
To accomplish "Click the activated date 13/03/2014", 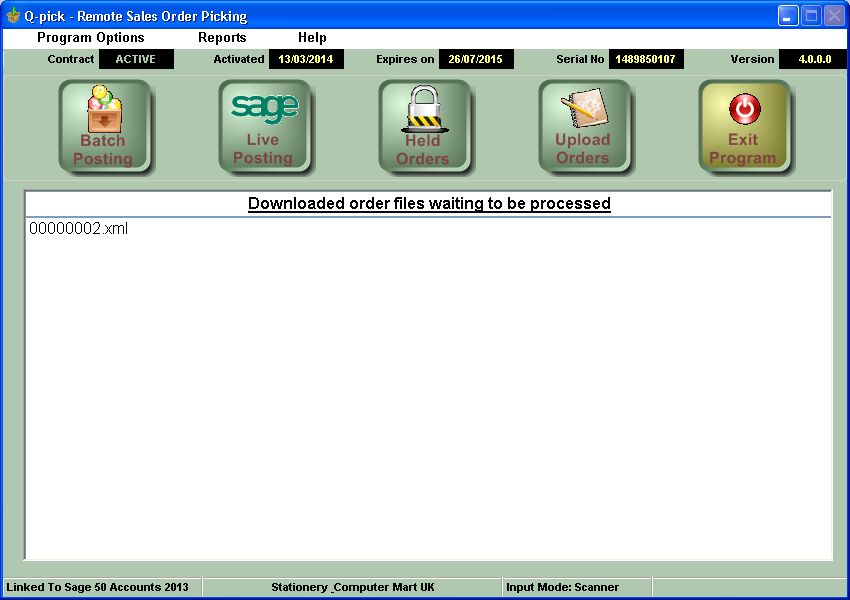I will [x=306, y=59].
